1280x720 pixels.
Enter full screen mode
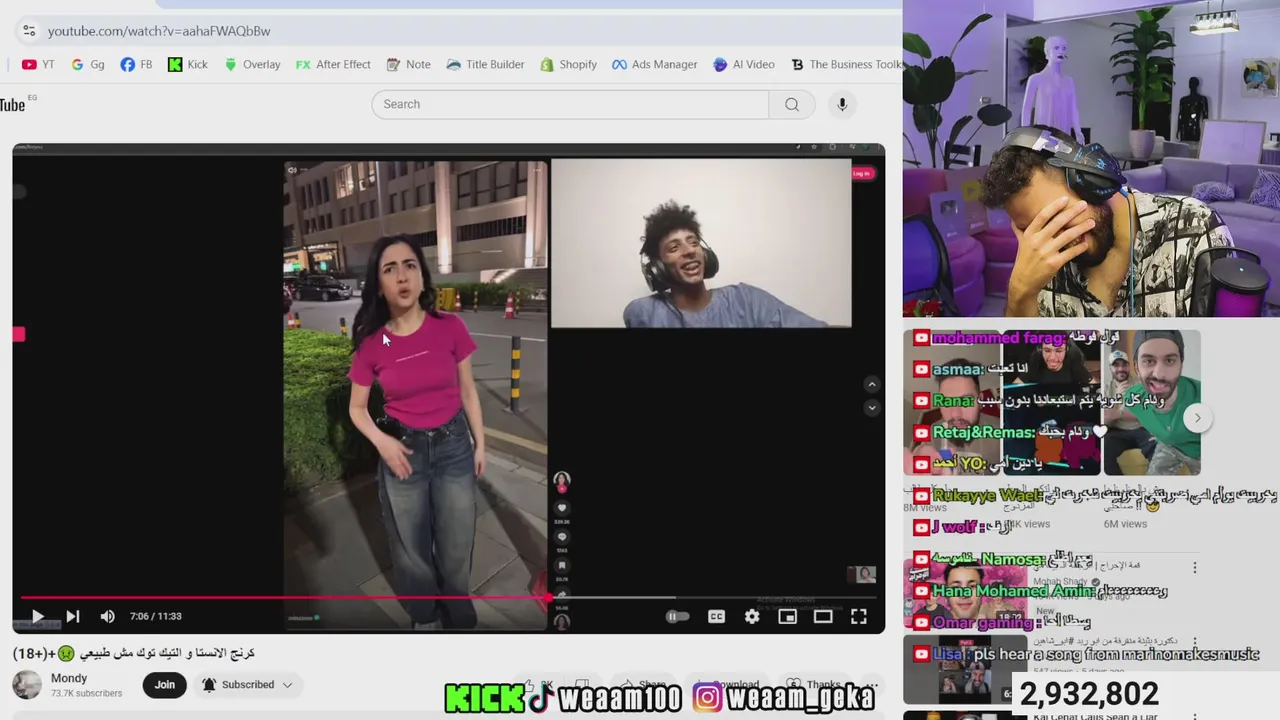tap(859, 617)
